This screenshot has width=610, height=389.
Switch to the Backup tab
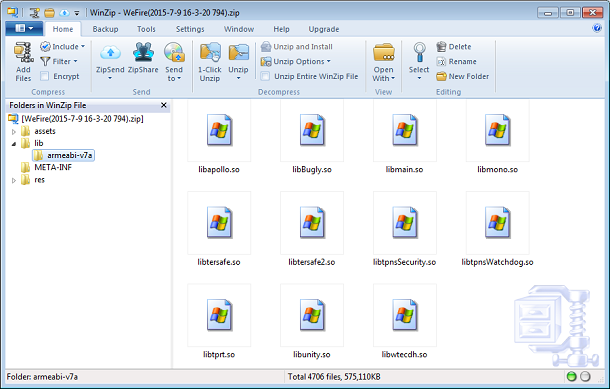pyautogui.click(x=105, y=29)
